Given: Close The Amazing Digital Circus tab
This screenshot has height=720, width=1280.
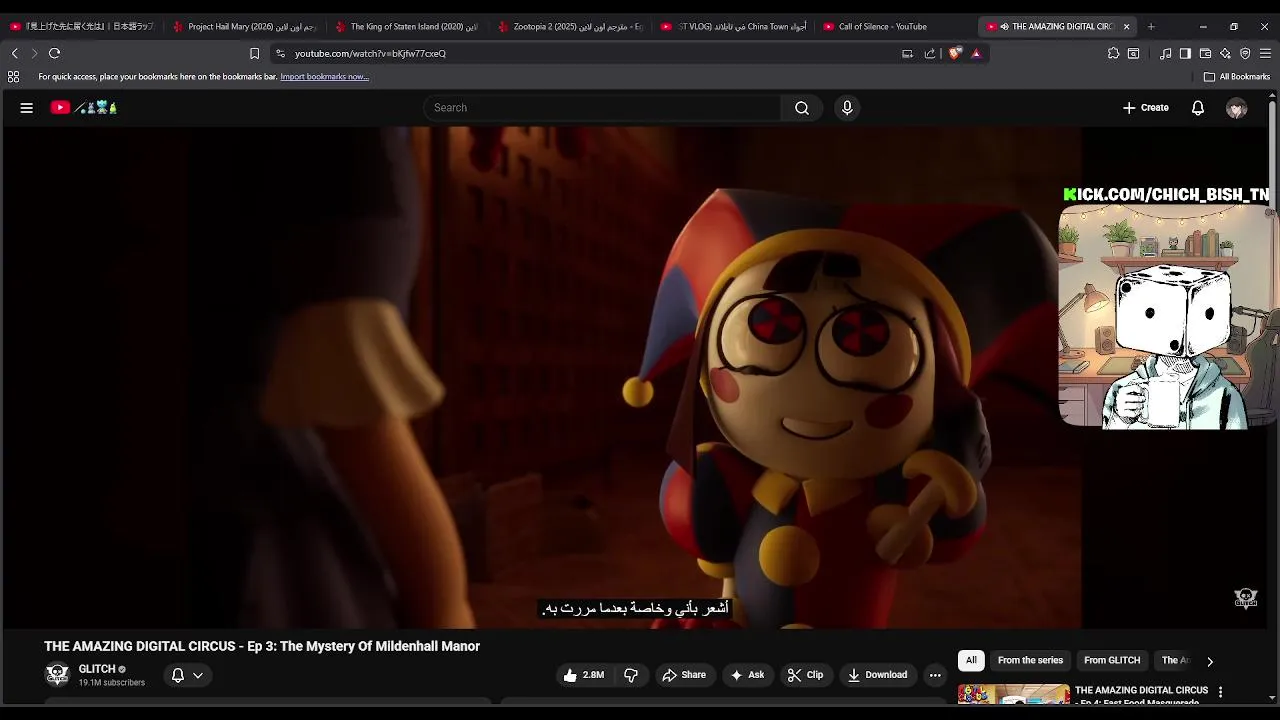Looking at the screenshot, I should coord(1126,27).
